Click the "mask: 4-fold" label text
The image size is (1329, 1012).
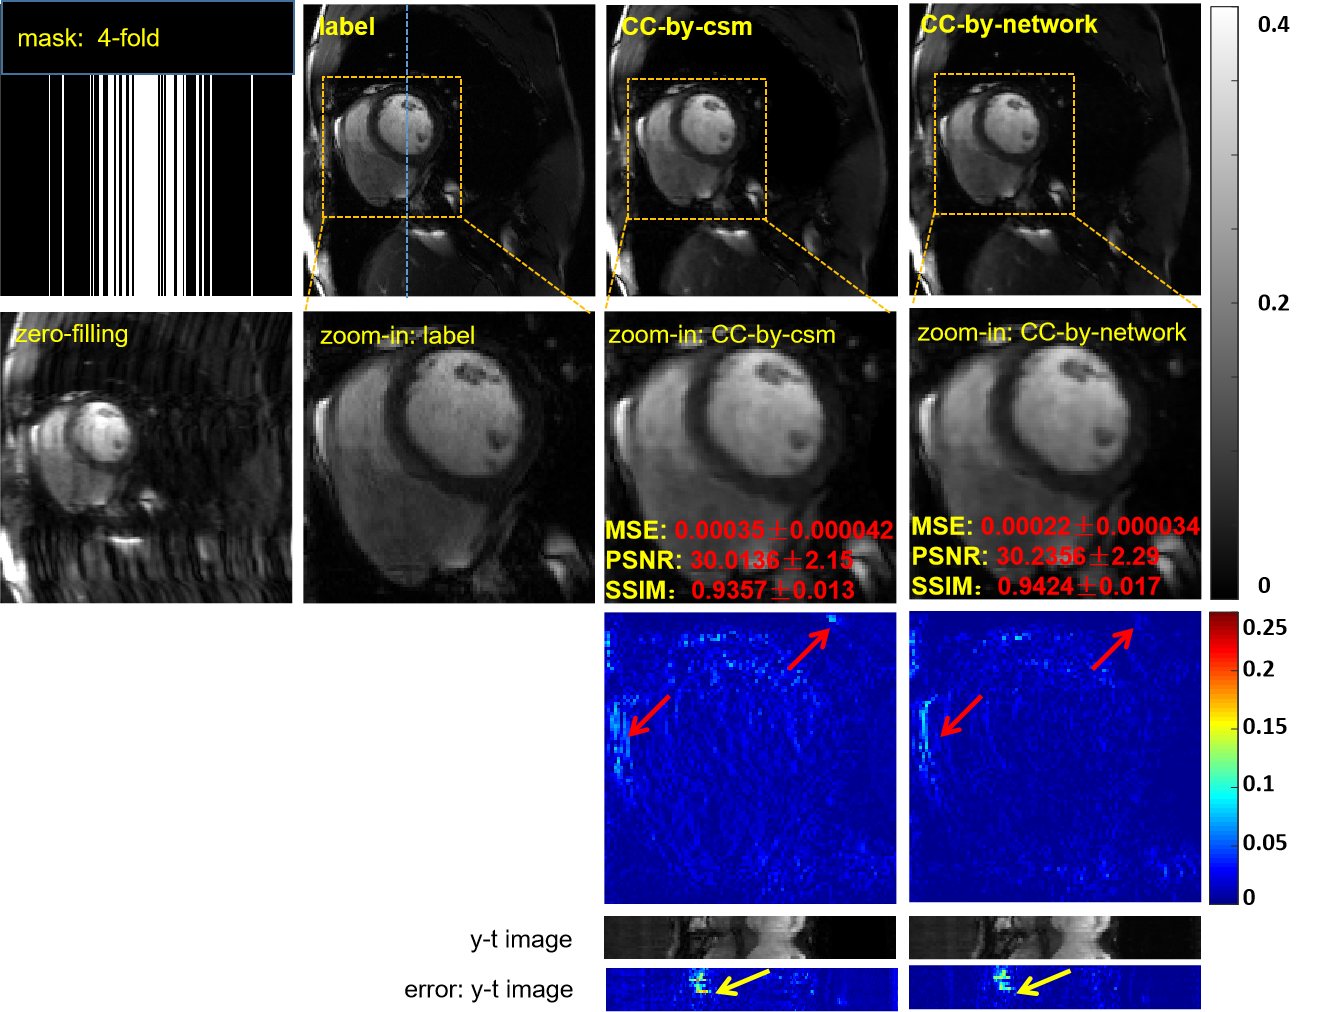(89, 38)
